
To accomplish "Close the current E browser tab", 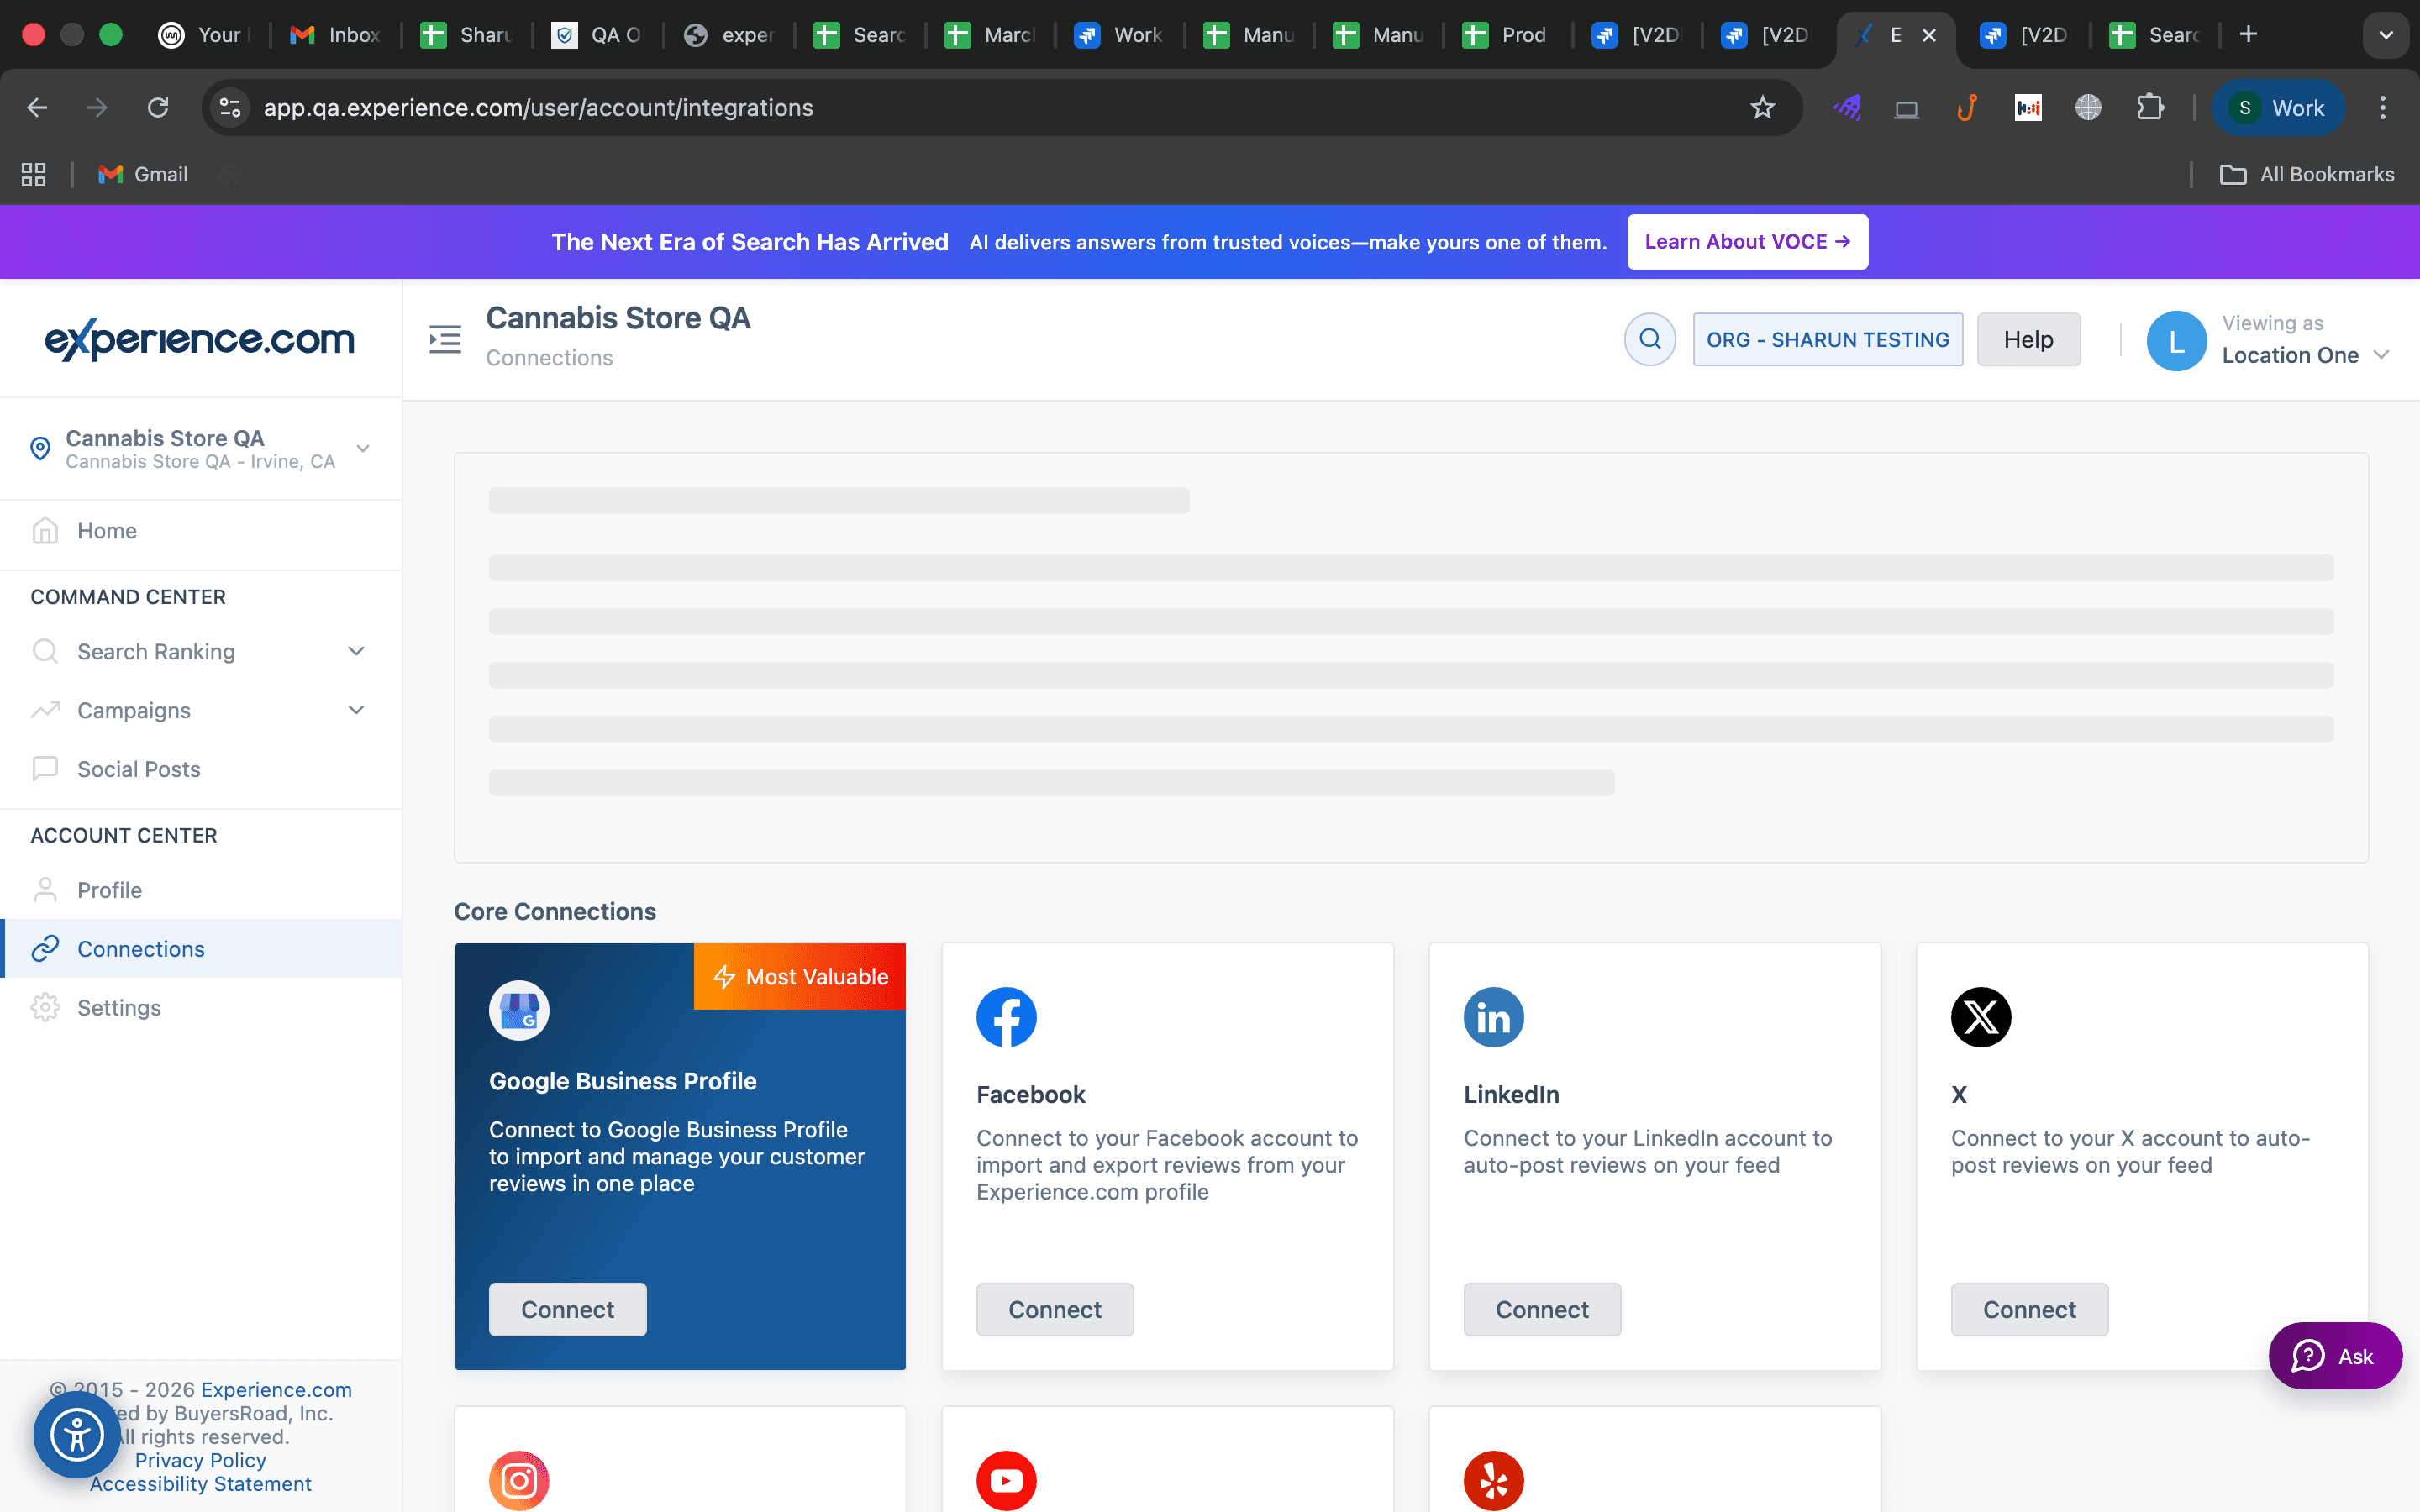I will 1929,35.
